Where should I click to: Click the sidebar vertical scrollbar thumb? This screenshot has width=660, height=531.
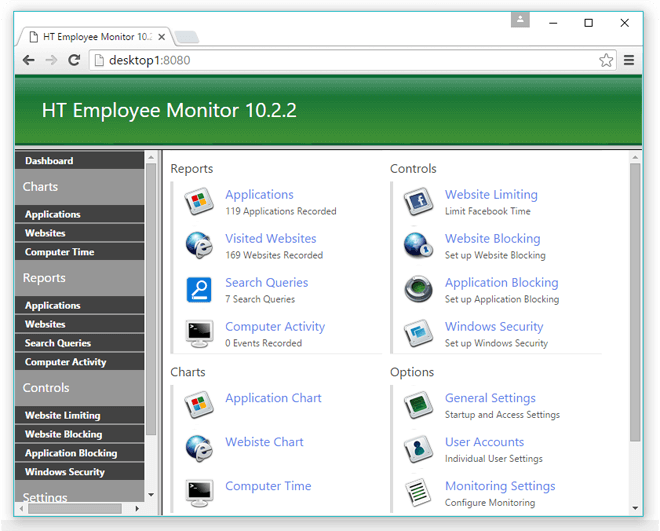151,299
